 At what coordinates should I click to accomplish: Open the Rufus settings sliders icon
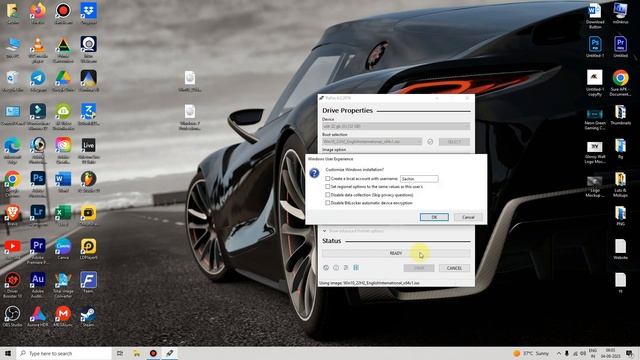point(346,268)
